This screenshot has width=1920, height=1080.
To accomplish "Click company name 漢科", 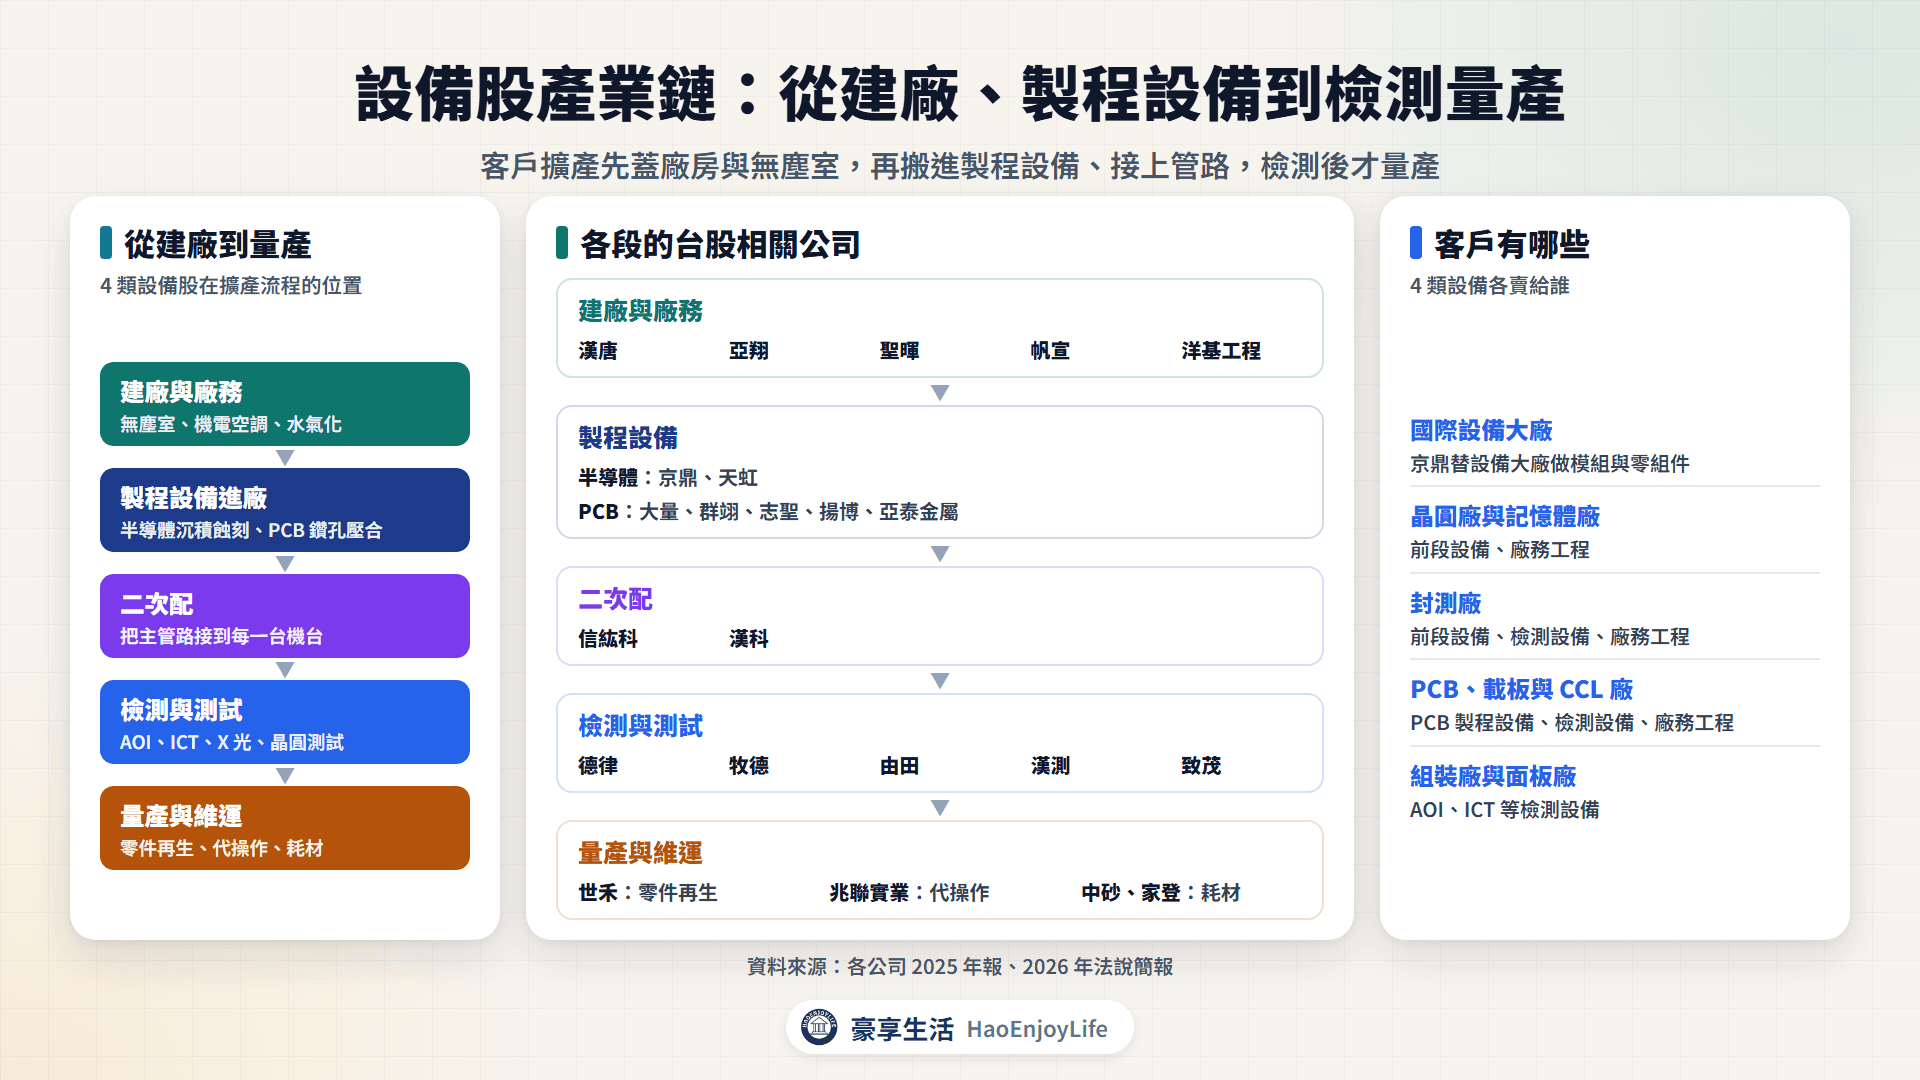I will point(749,639).
